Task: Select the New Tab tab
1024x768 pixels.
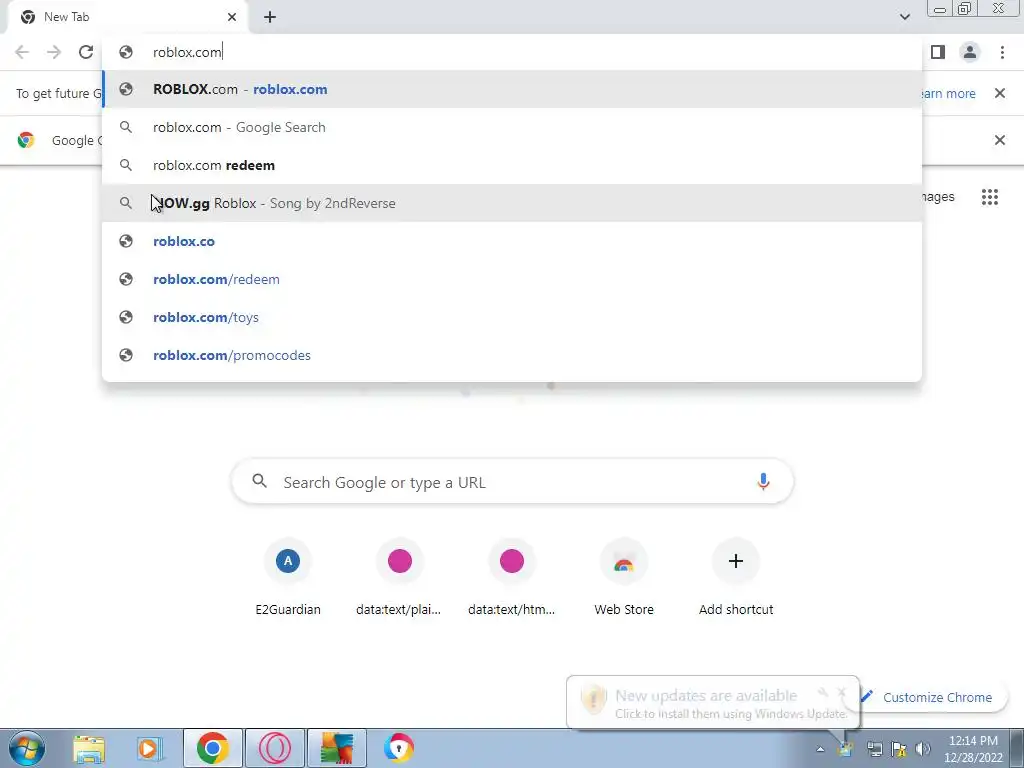Action: [128, 17]
